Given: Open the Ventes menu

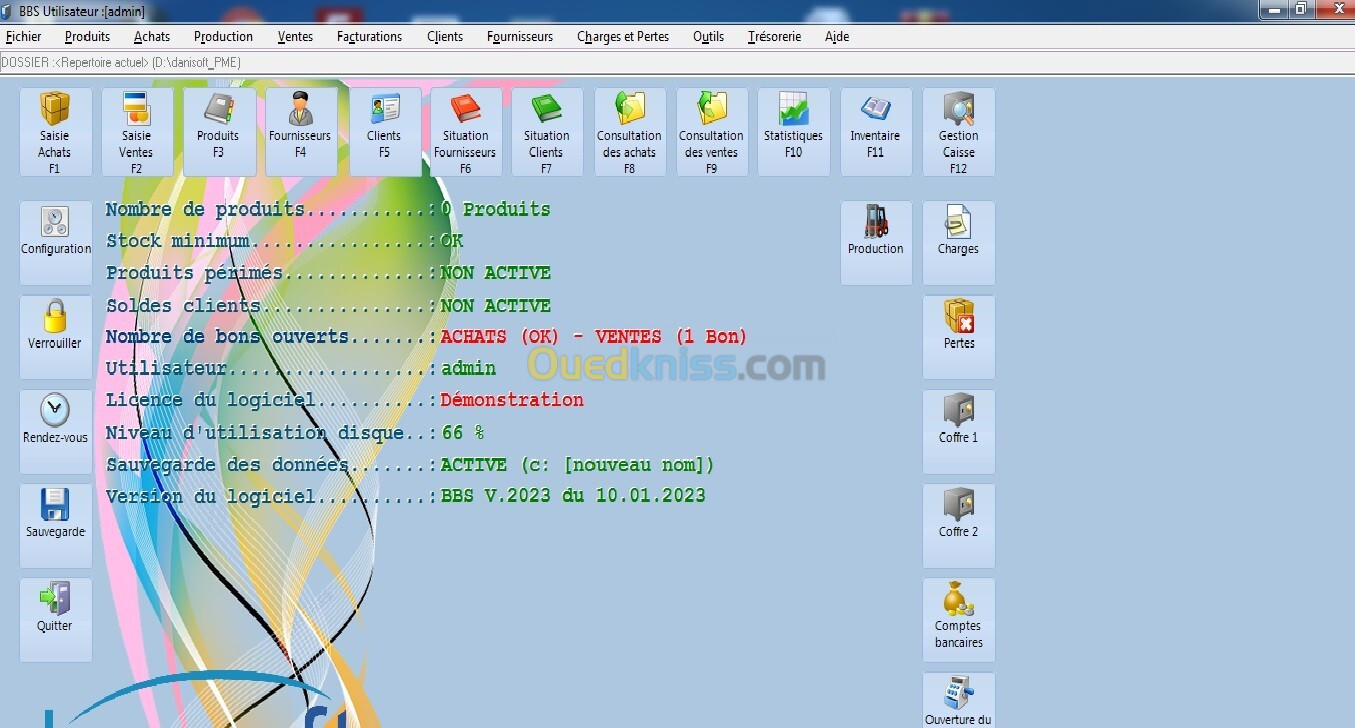Looking at the screenshot, I should point(295,37).
